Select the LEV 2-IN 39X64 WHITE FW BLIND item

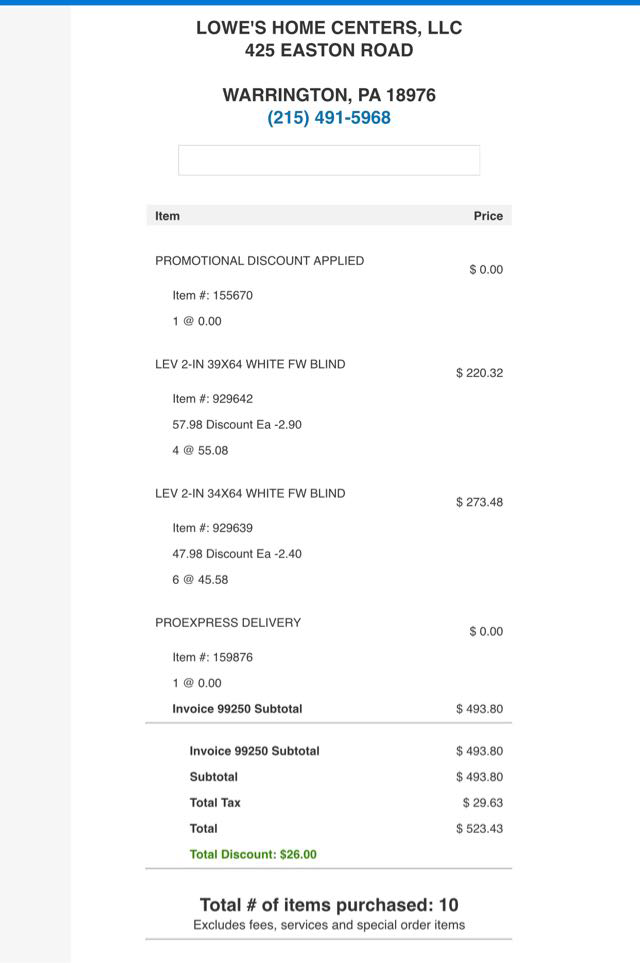(250, 365)
